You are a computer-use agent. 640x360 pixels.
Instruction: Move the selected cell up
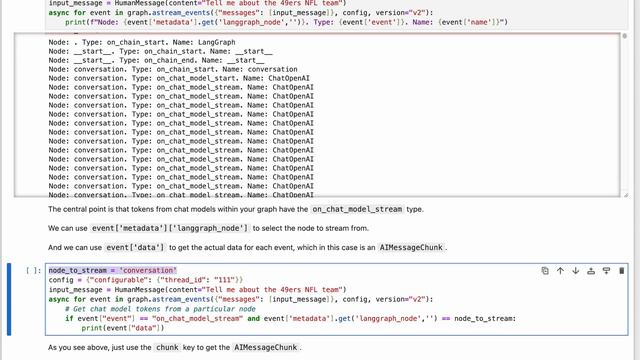pos(560,271)
